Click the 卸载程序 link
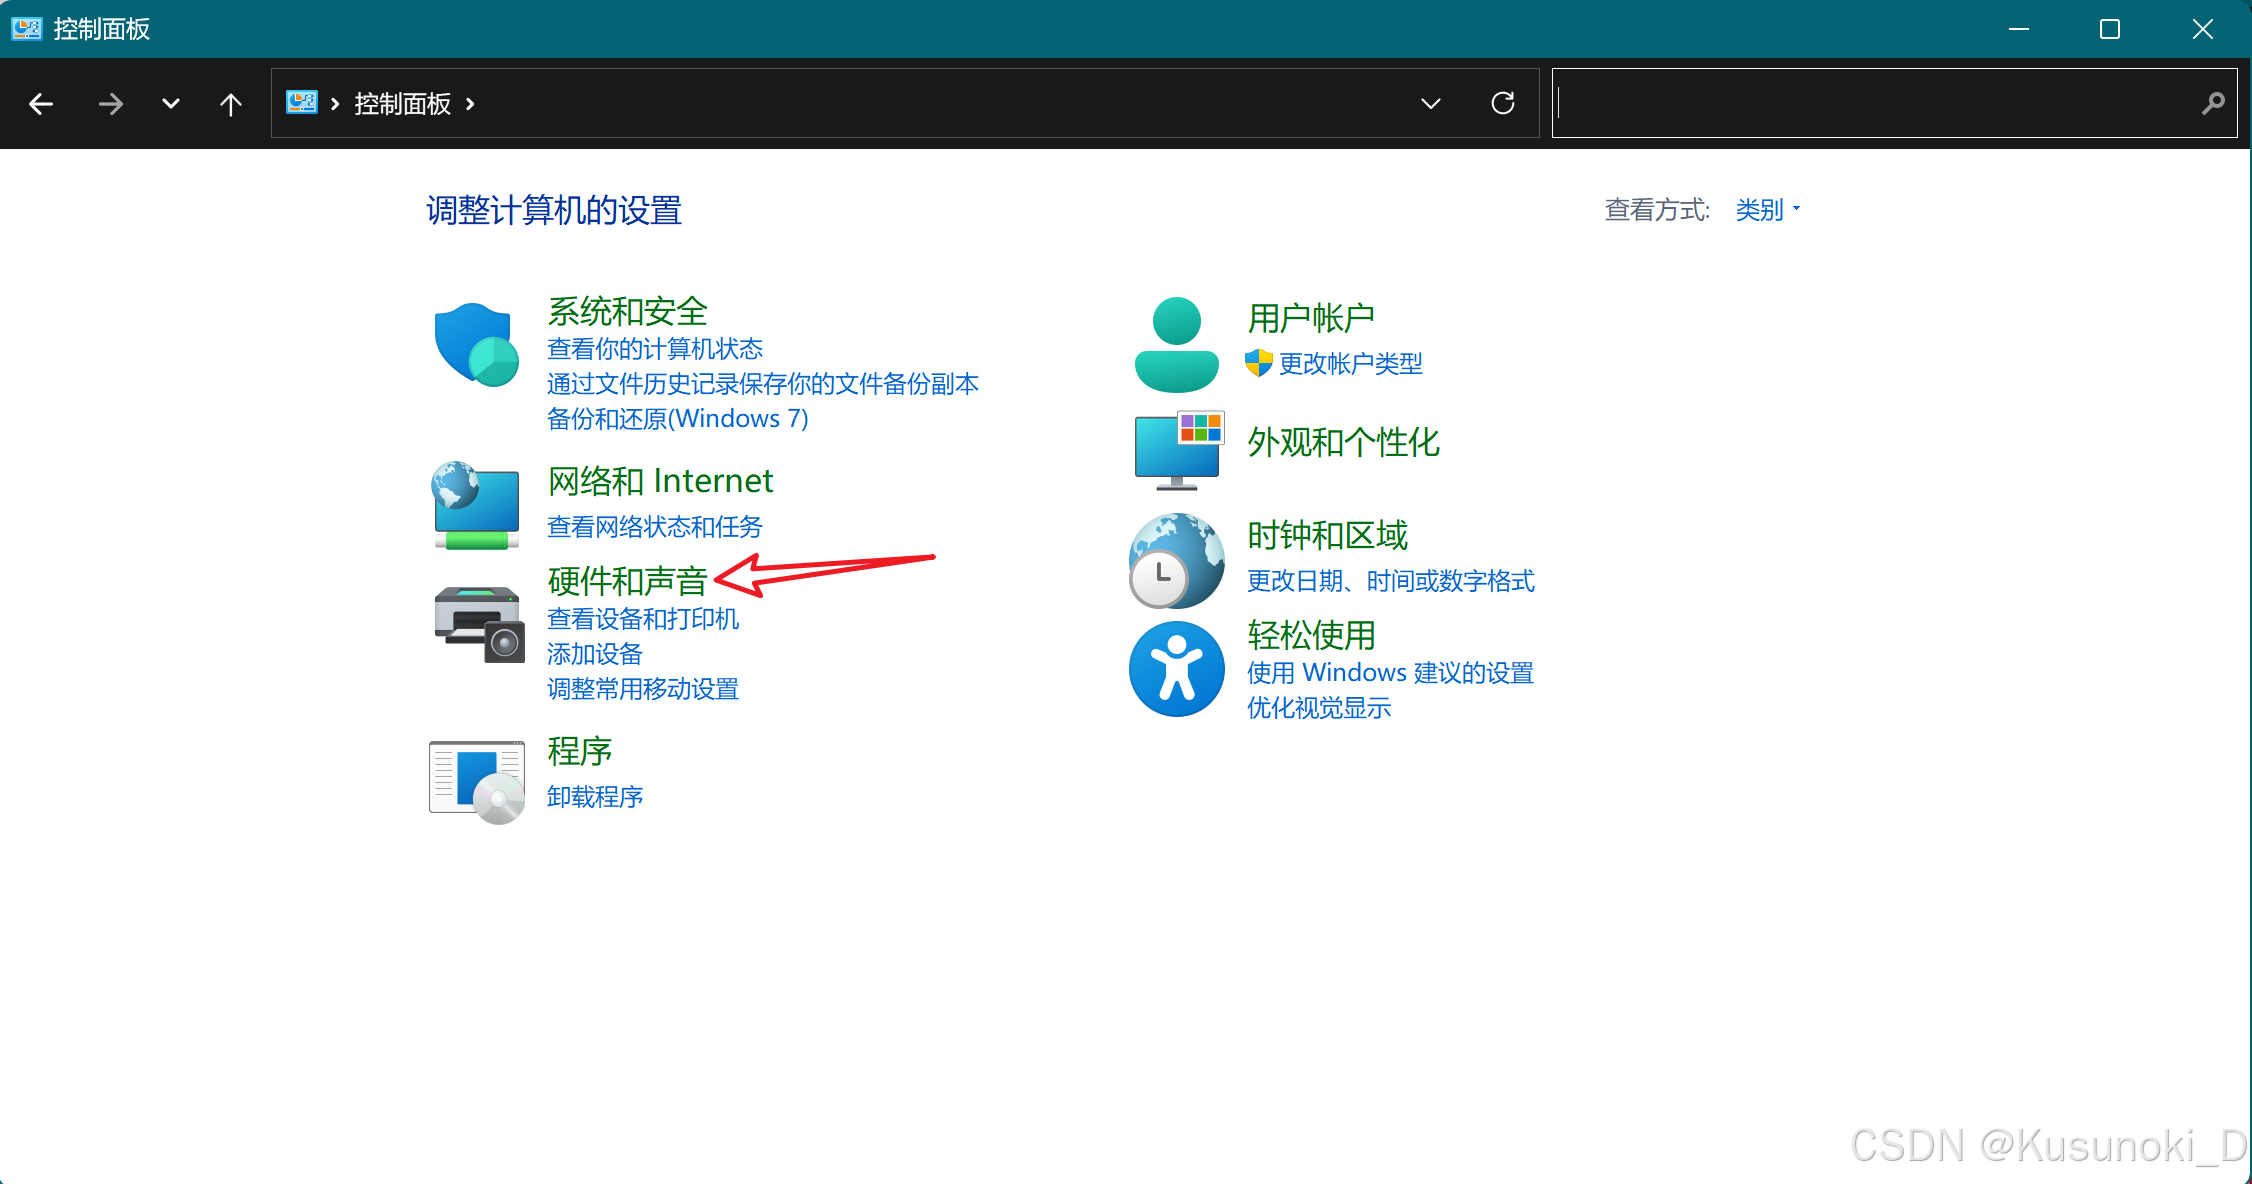Image resolution: width=2252 pixels, height=1184 pixels. click(594, 797)
